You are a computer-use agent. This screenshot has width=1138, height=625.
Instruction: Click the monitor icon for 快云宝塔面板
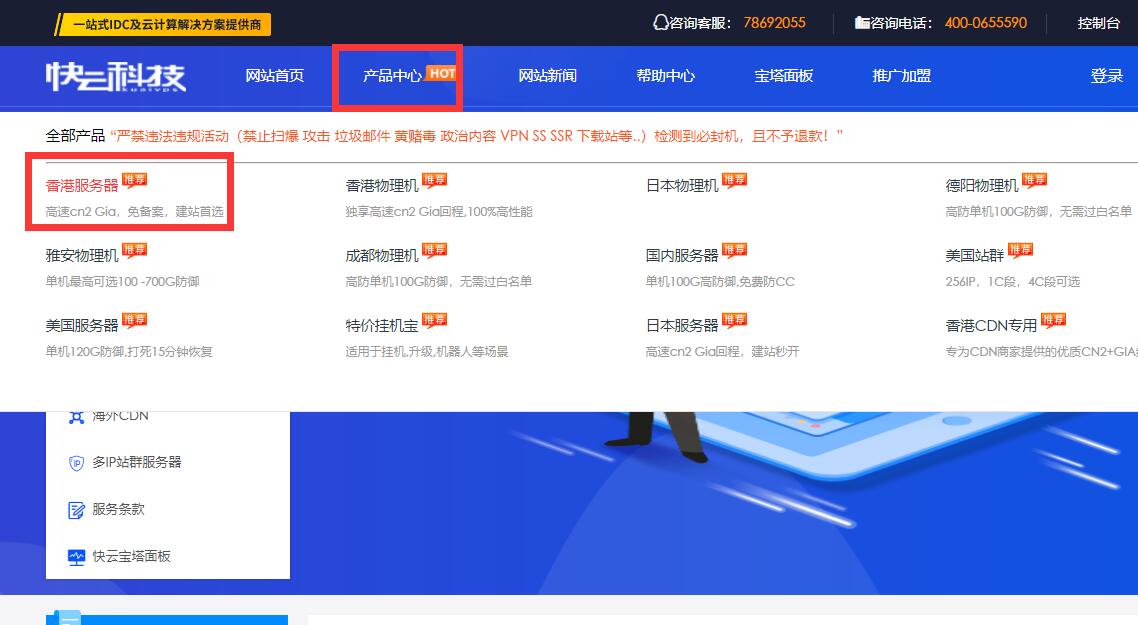pyautogui.click(x=77, y=557)
